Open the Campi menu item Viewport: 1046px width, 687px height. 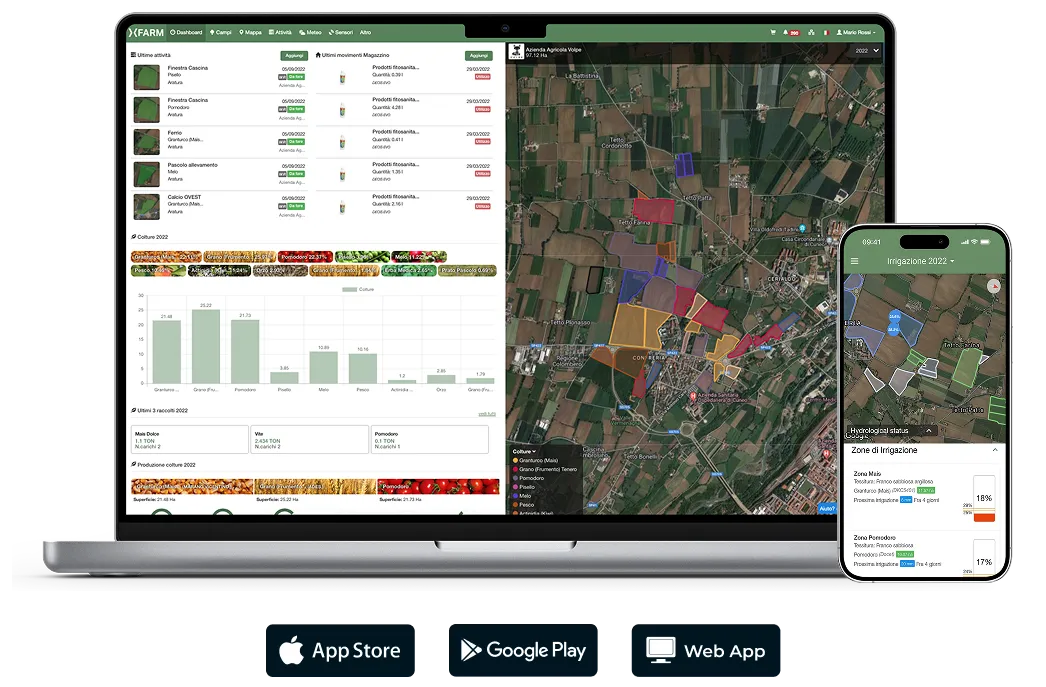coord(220,32)
